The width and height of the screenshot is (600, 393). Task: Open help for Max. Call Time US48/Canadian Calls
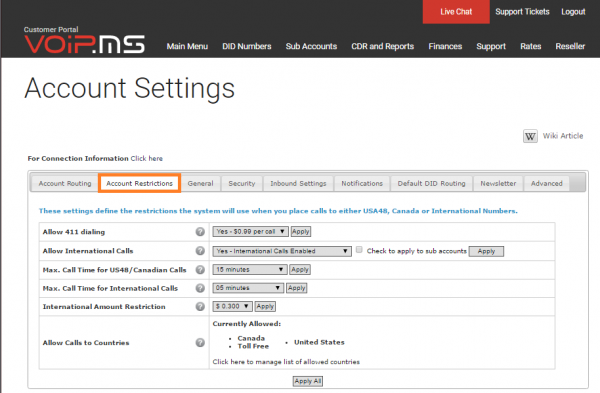[200, 269]
